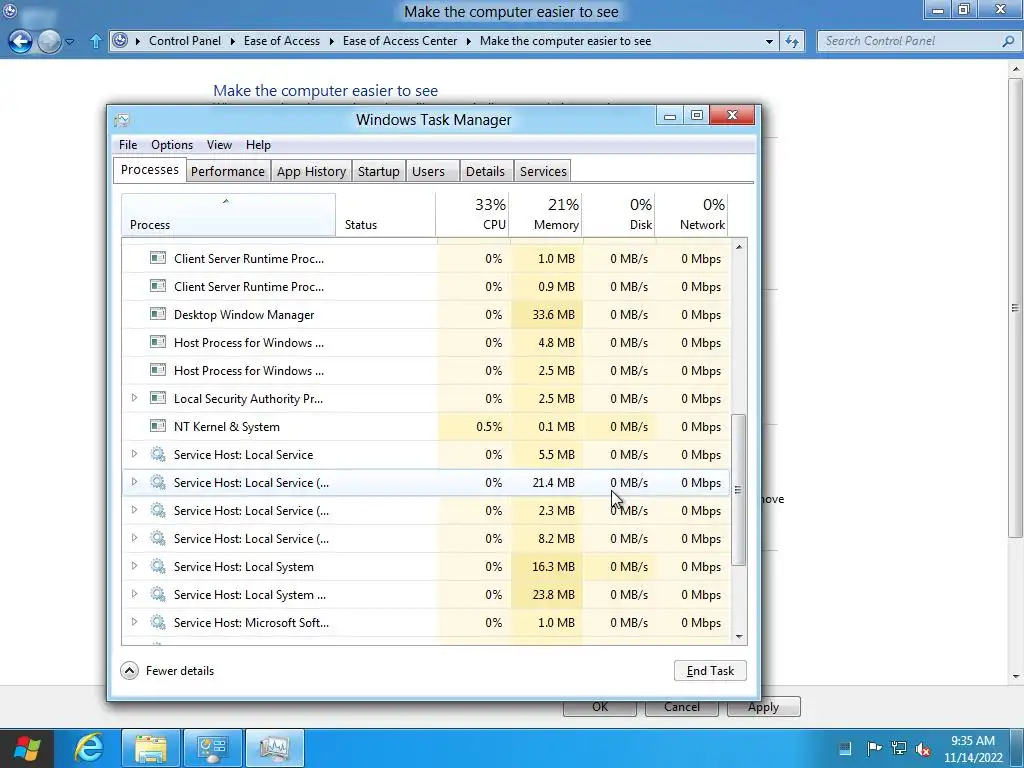This screenshot has height=768, width=1024.
Task: Switch to the Startup tab
Action: 378,171
